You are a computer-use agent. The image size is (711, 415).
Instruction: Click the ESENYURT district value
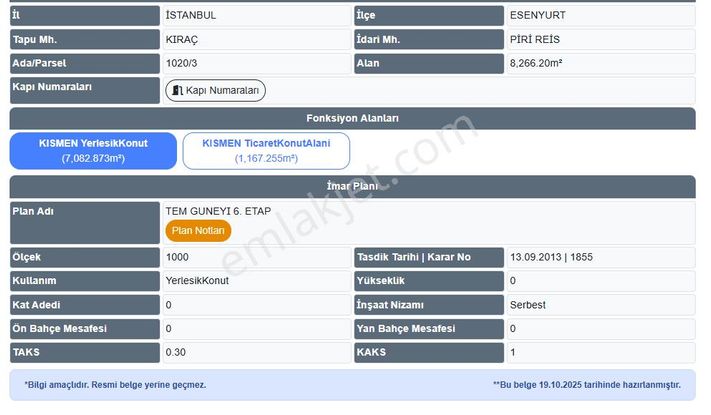538,16
